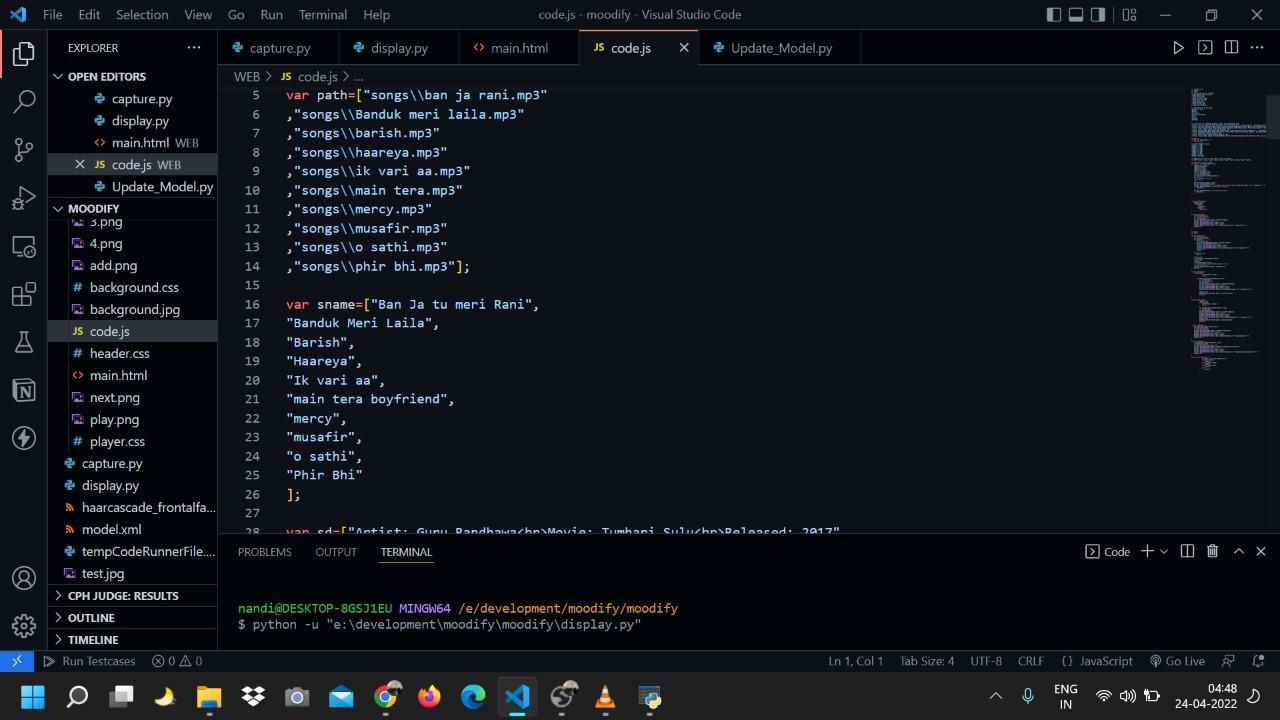Click the code minimap overview
Screen dimensions: 1280x720
1228,230
